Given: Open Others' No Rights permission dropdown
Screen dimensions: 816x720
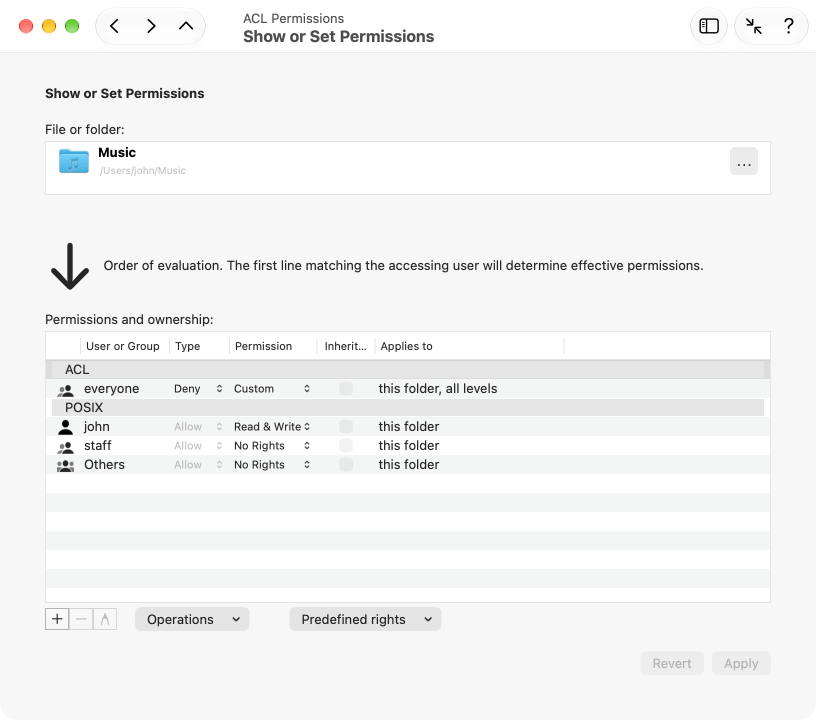Looking at the screenshot, I should (272, 465).
